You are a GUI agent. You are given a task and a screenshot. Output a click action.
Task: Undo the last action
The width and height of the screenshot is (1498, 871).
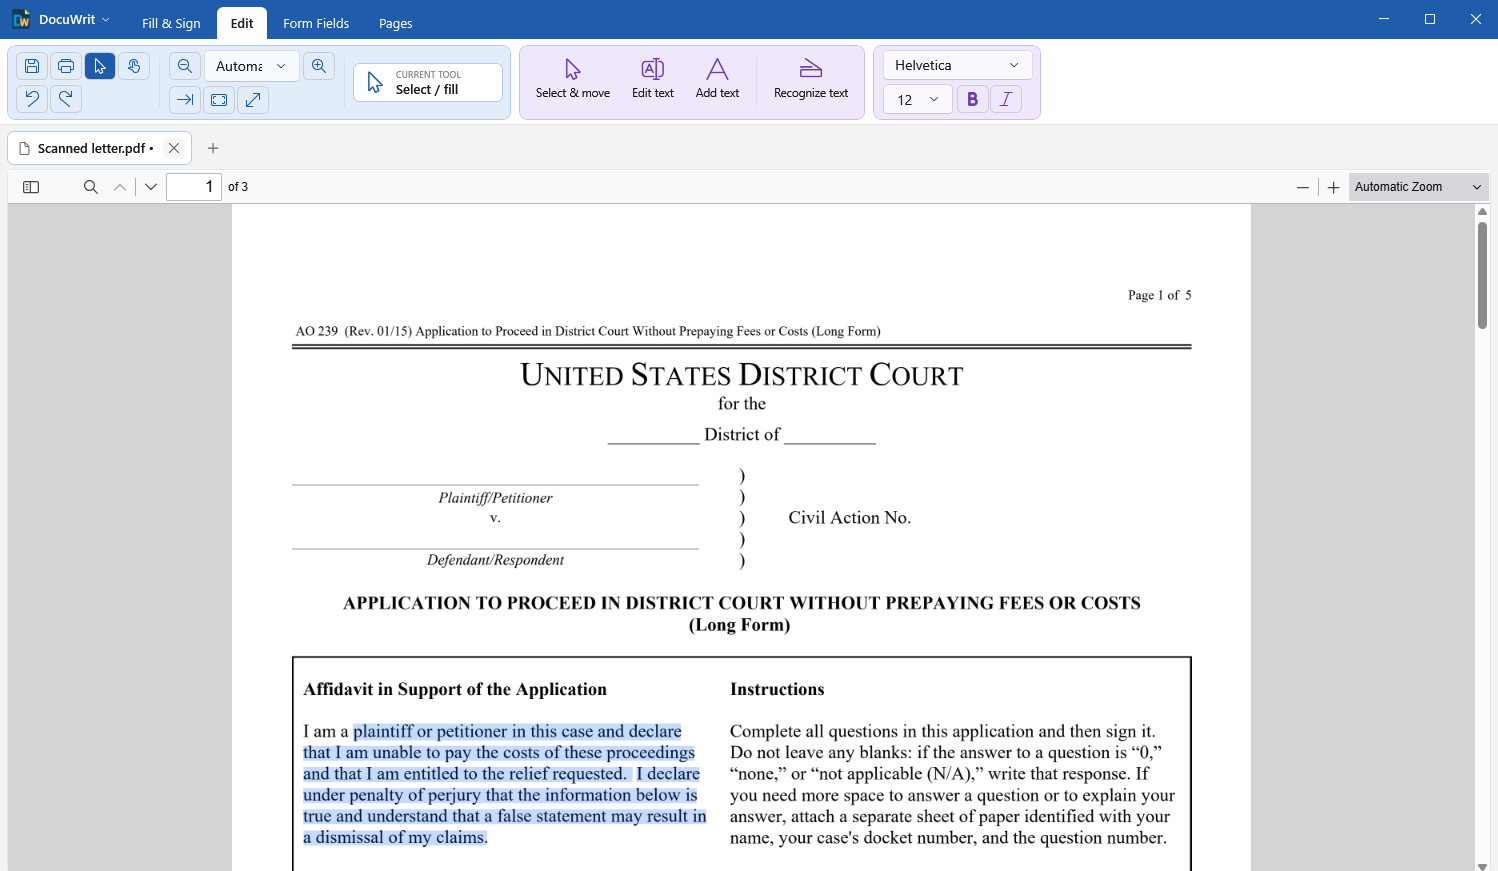tap(32, 99)
